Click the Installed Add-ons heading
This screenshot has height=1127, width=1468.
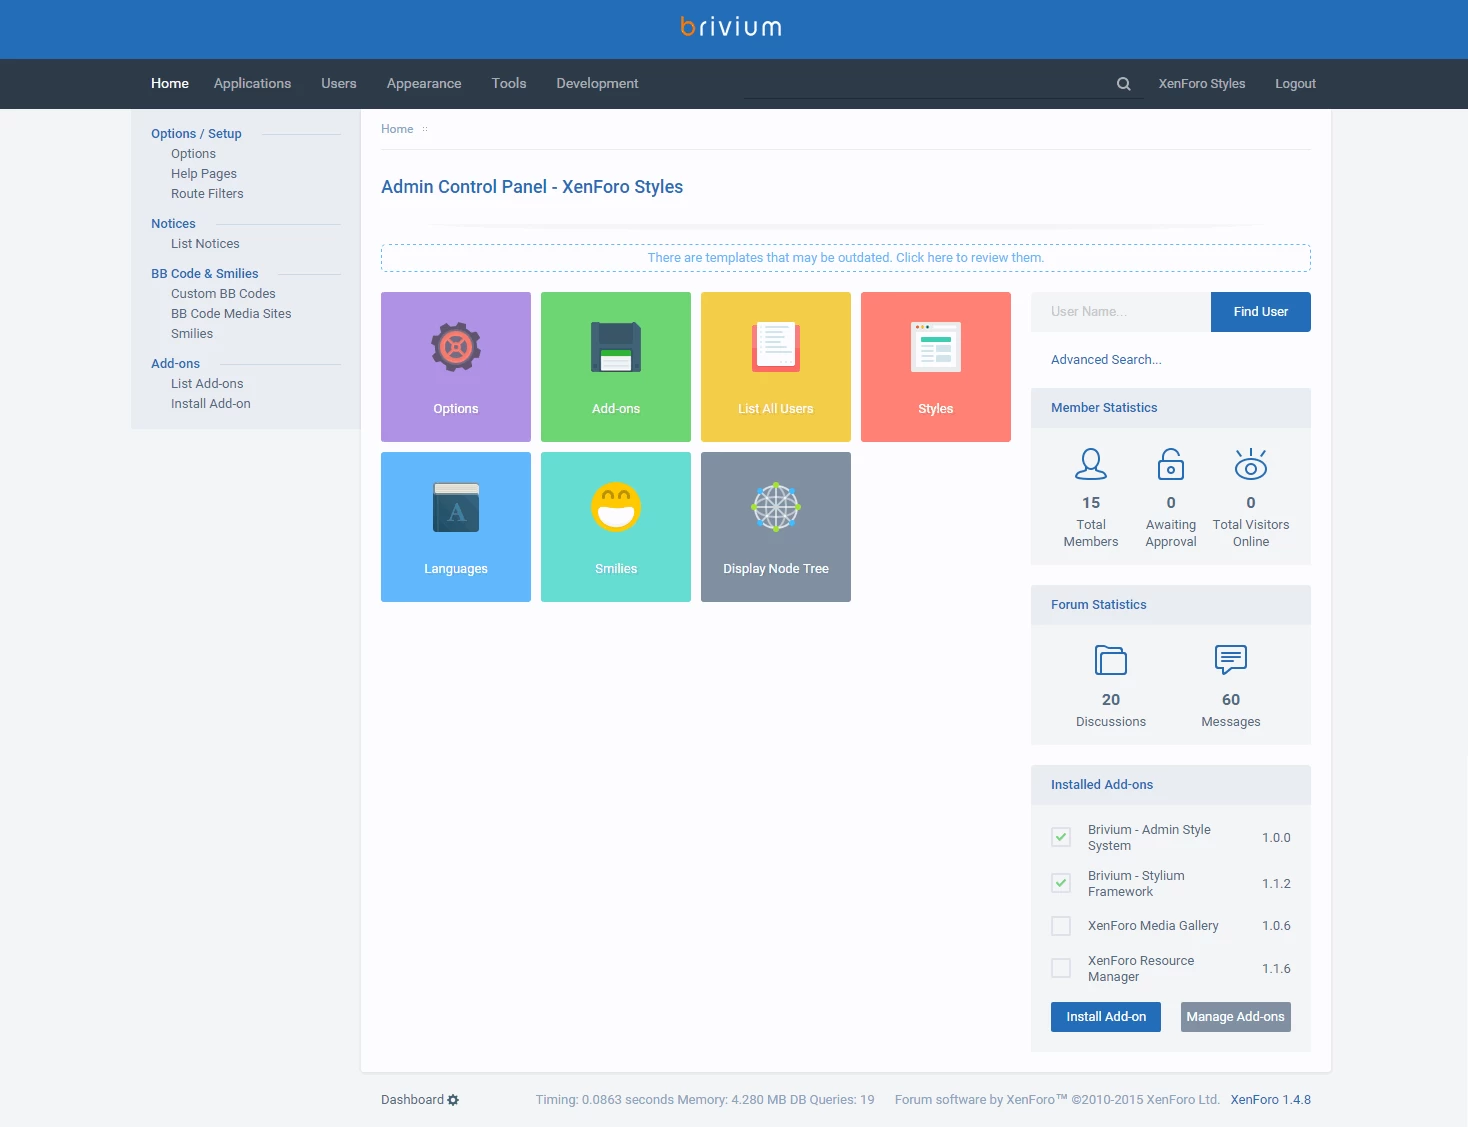coord(1102,785)
